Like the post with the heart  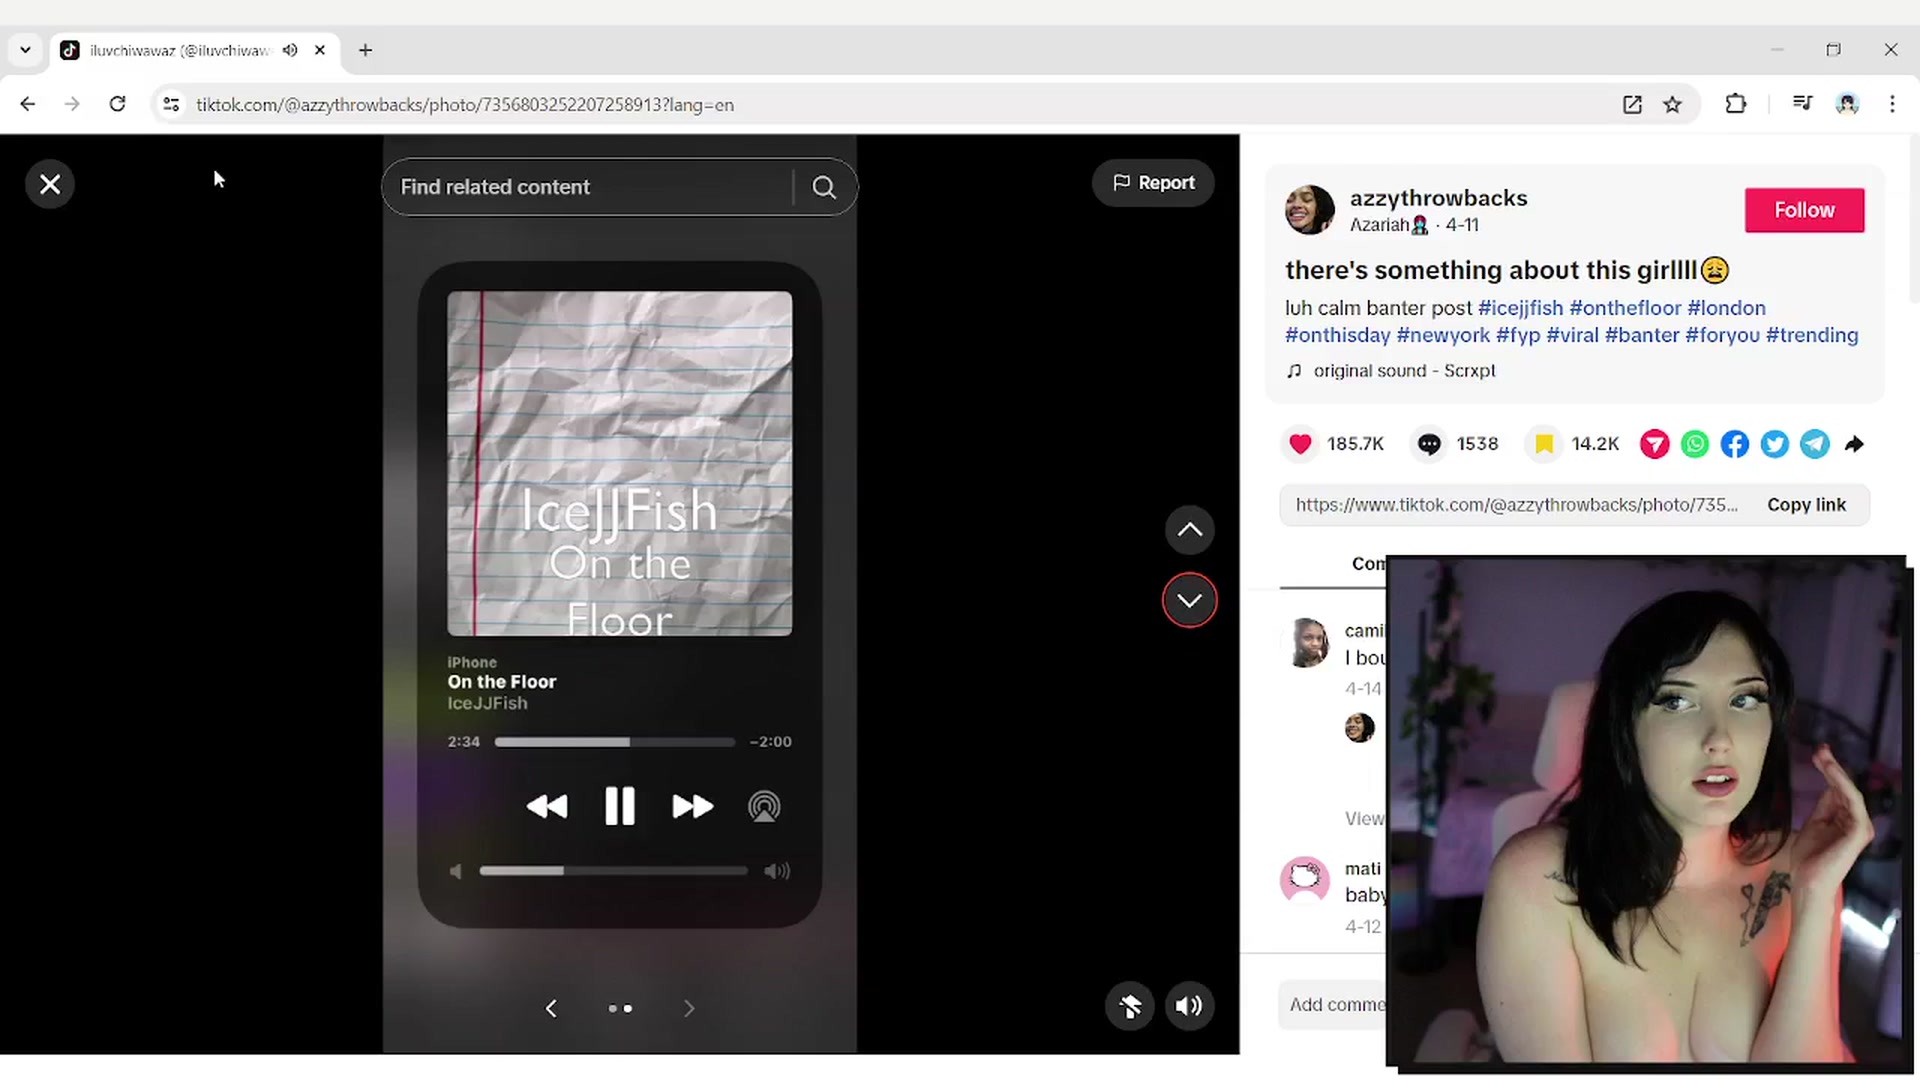pos(1300,444)
